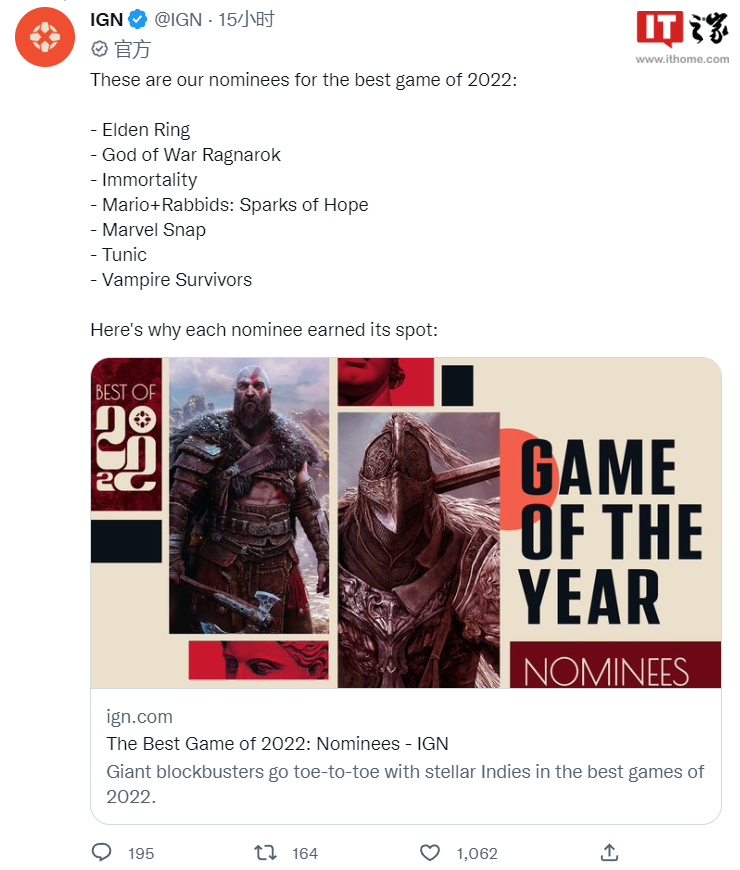Toggle retweet status on the tweet
740x870 pixels.
point(264,853)
